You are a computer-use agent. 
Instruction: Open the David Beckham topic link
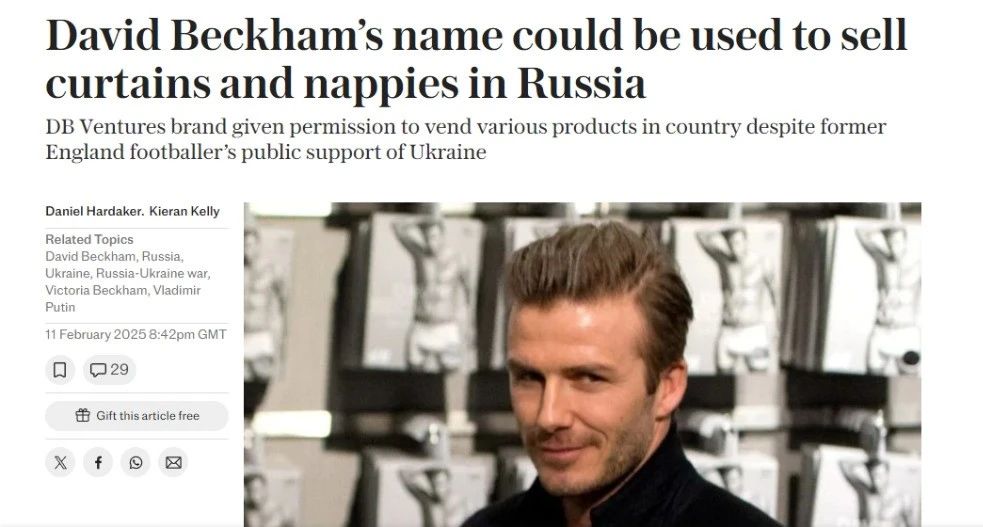[90, 256]
